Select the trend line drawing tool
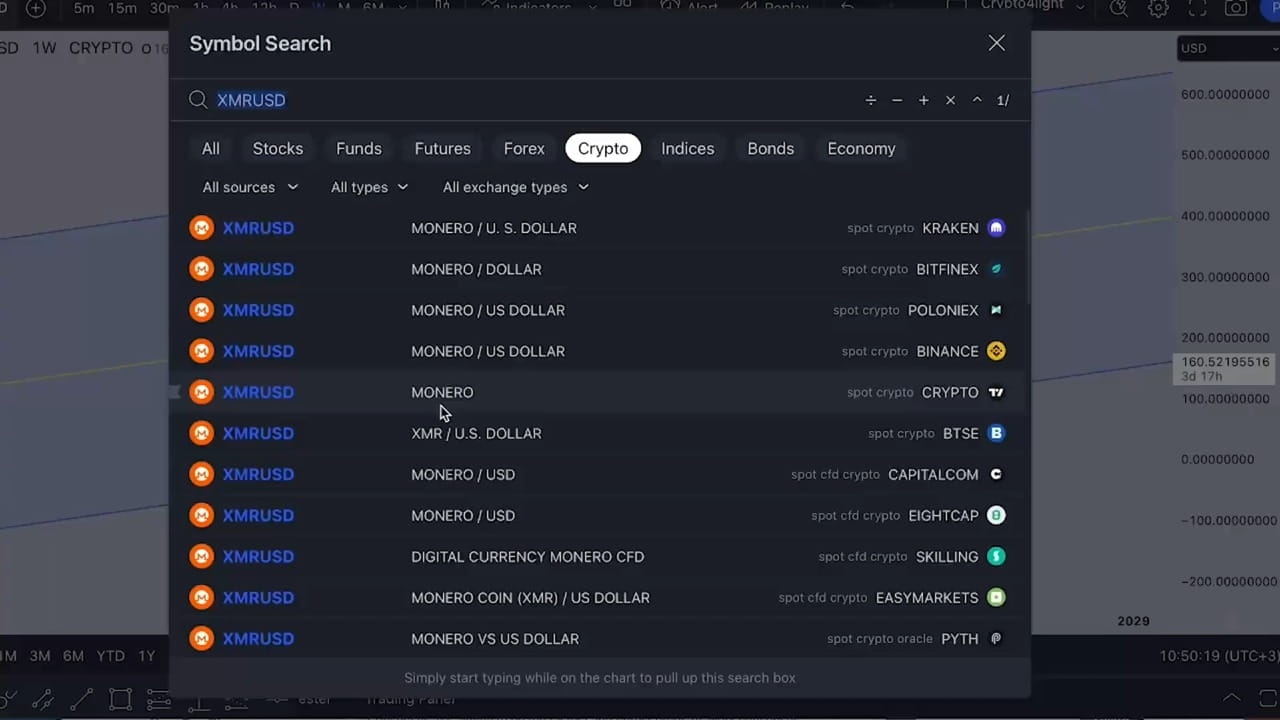The width and height of the screenshot is (1280, 720). point(82,699)
